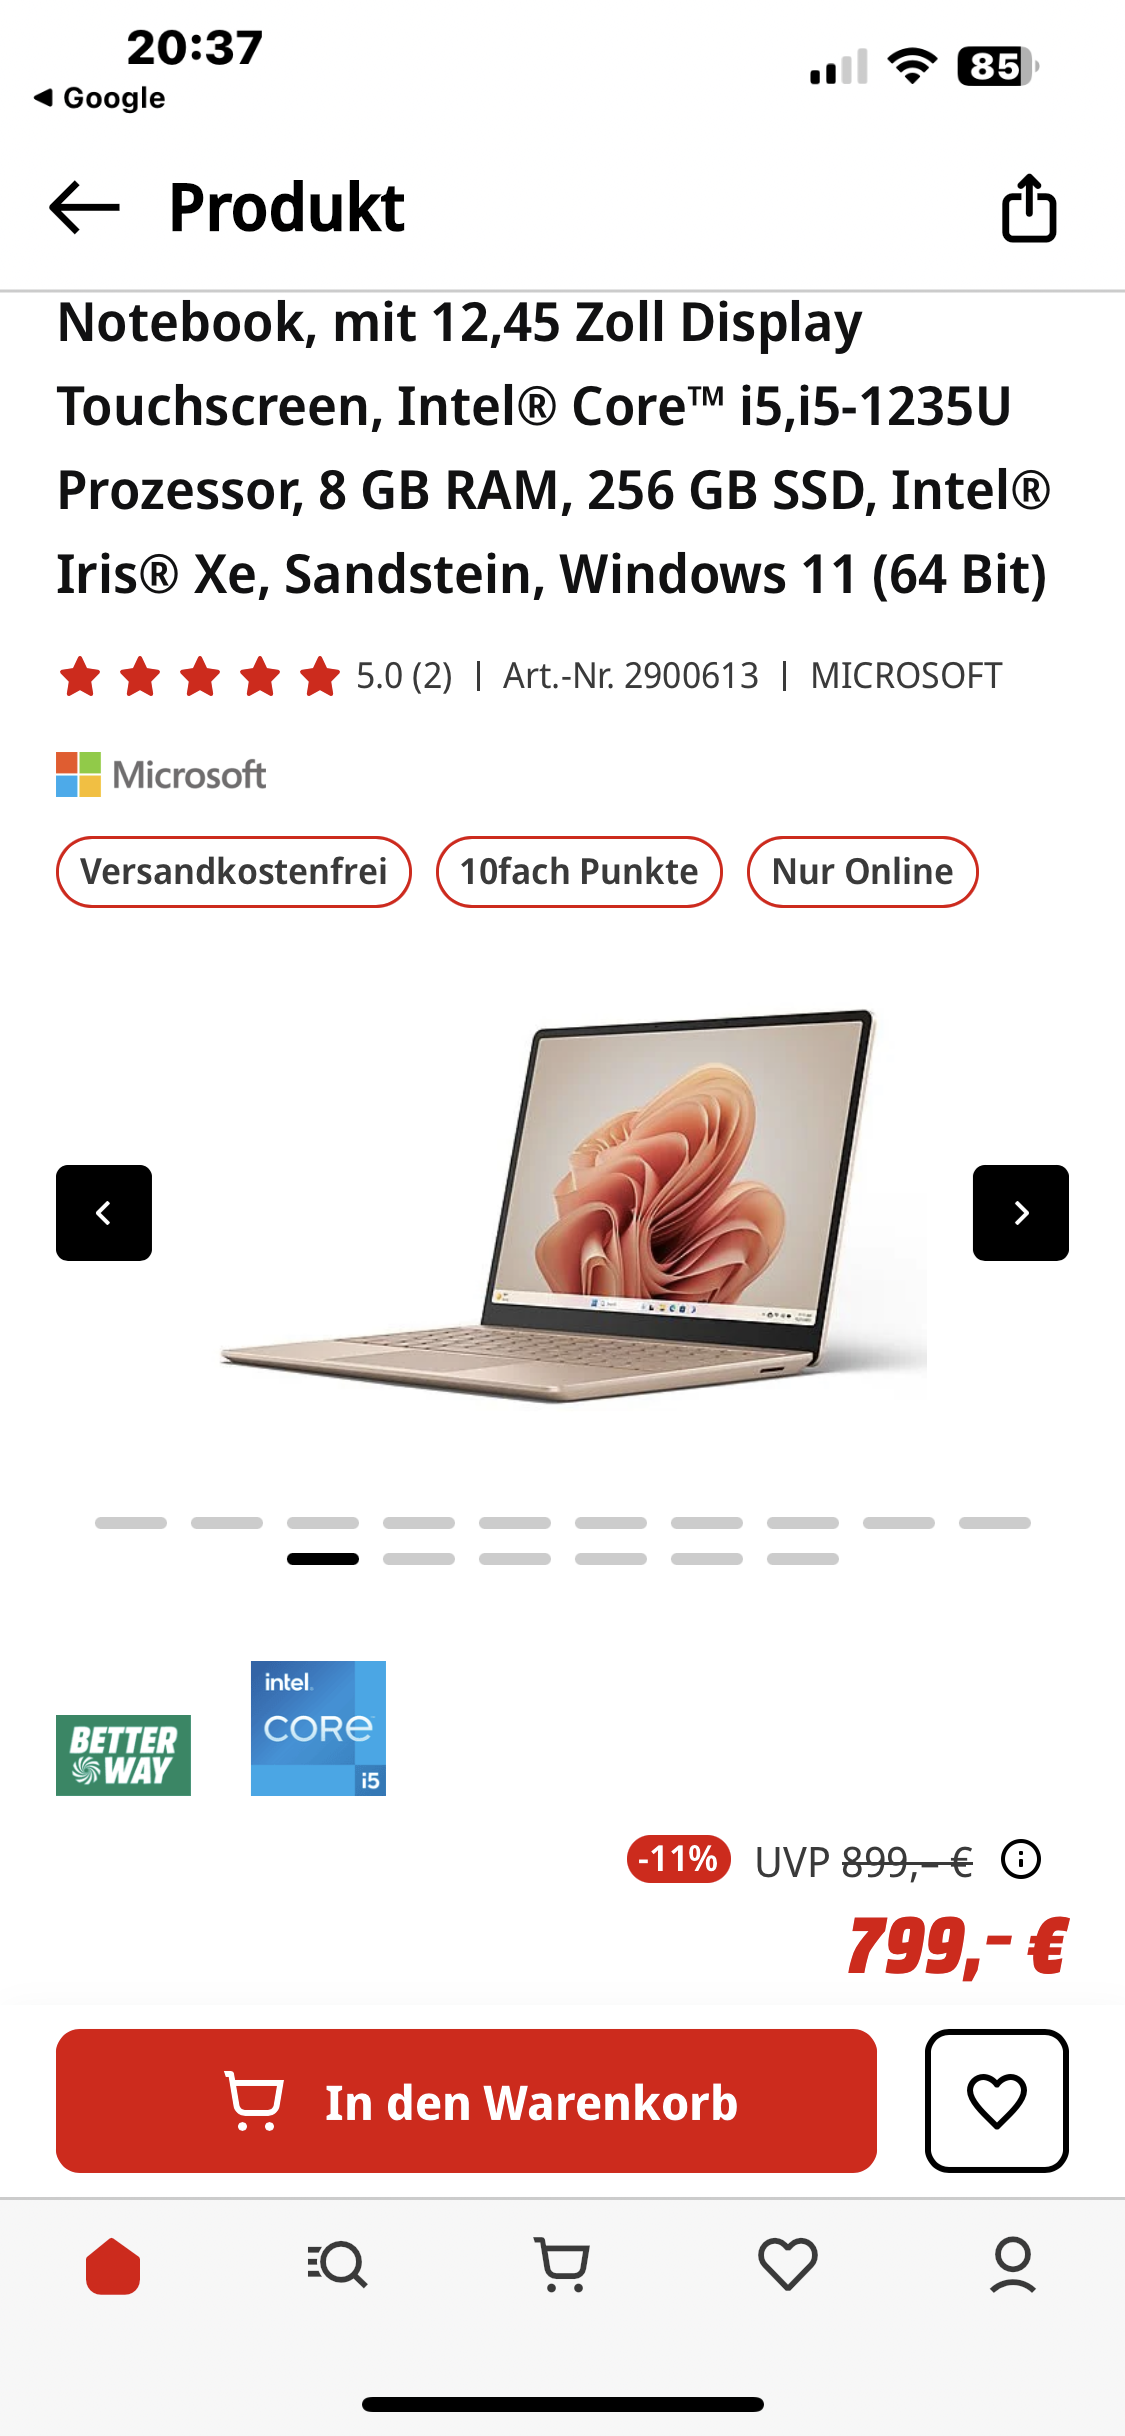
Task: Open the share icon in header
Action: pos(1029,208)
